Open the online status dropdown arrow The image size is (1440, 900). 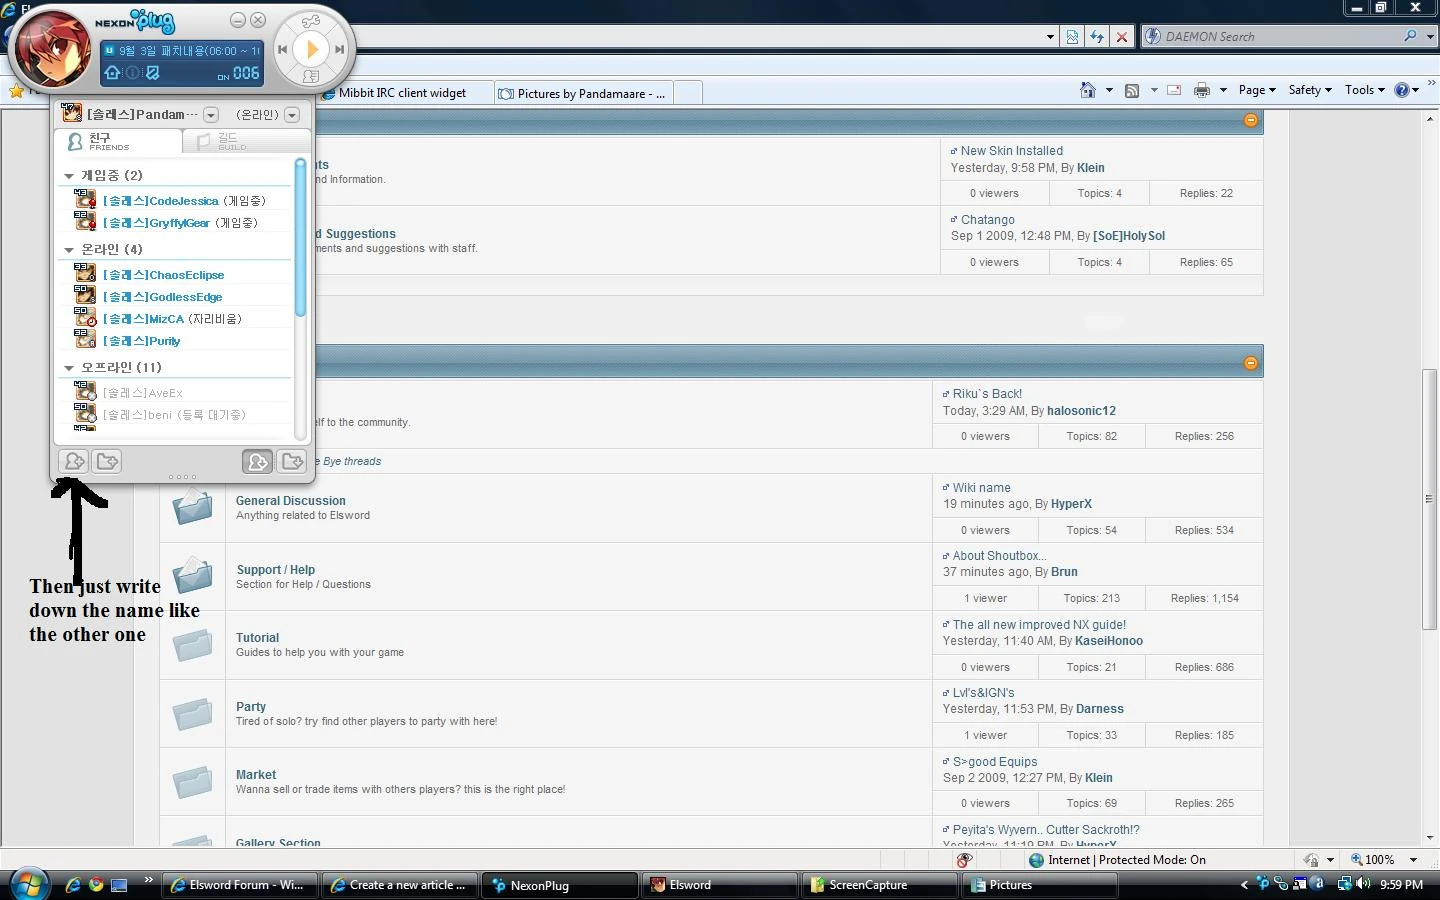click(x=292, y=115)
